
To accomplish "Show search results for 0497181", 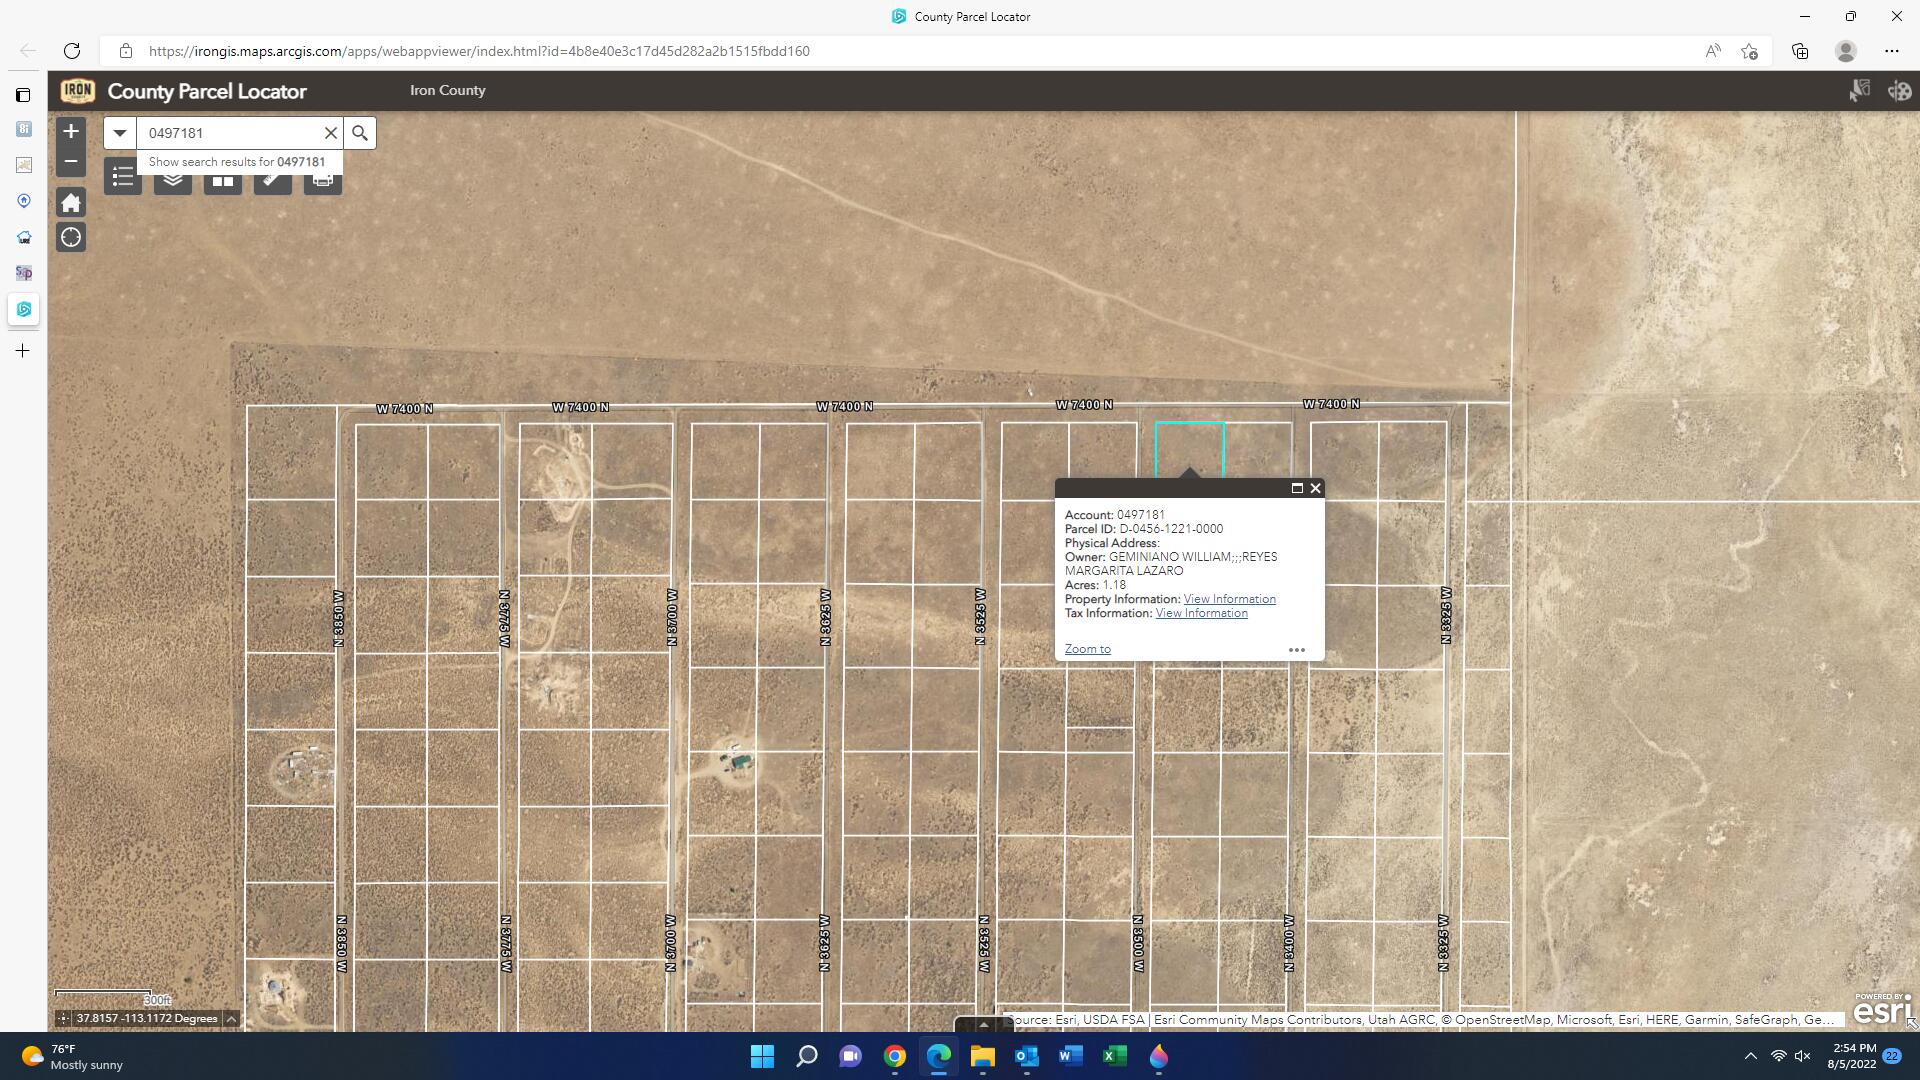I will 236,161.
